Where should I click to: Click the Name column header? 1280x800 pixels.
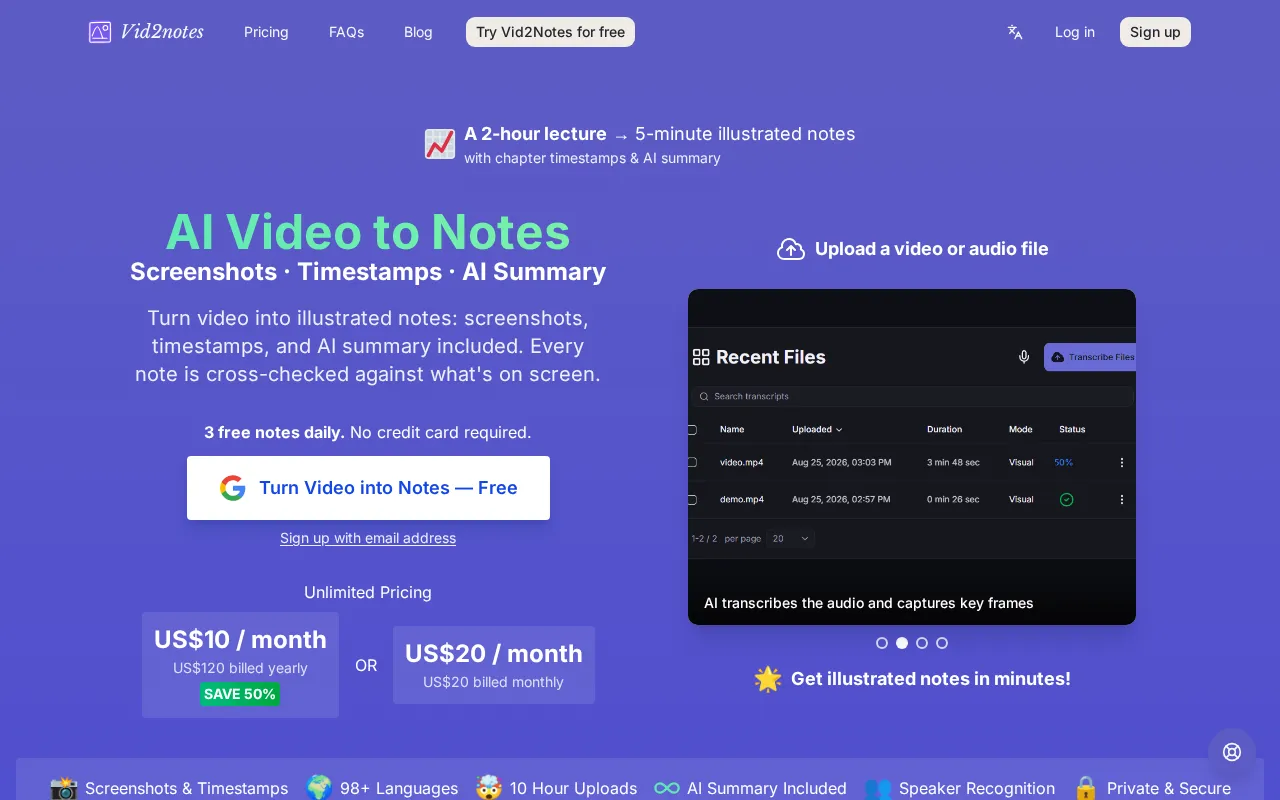coord(732,430)
